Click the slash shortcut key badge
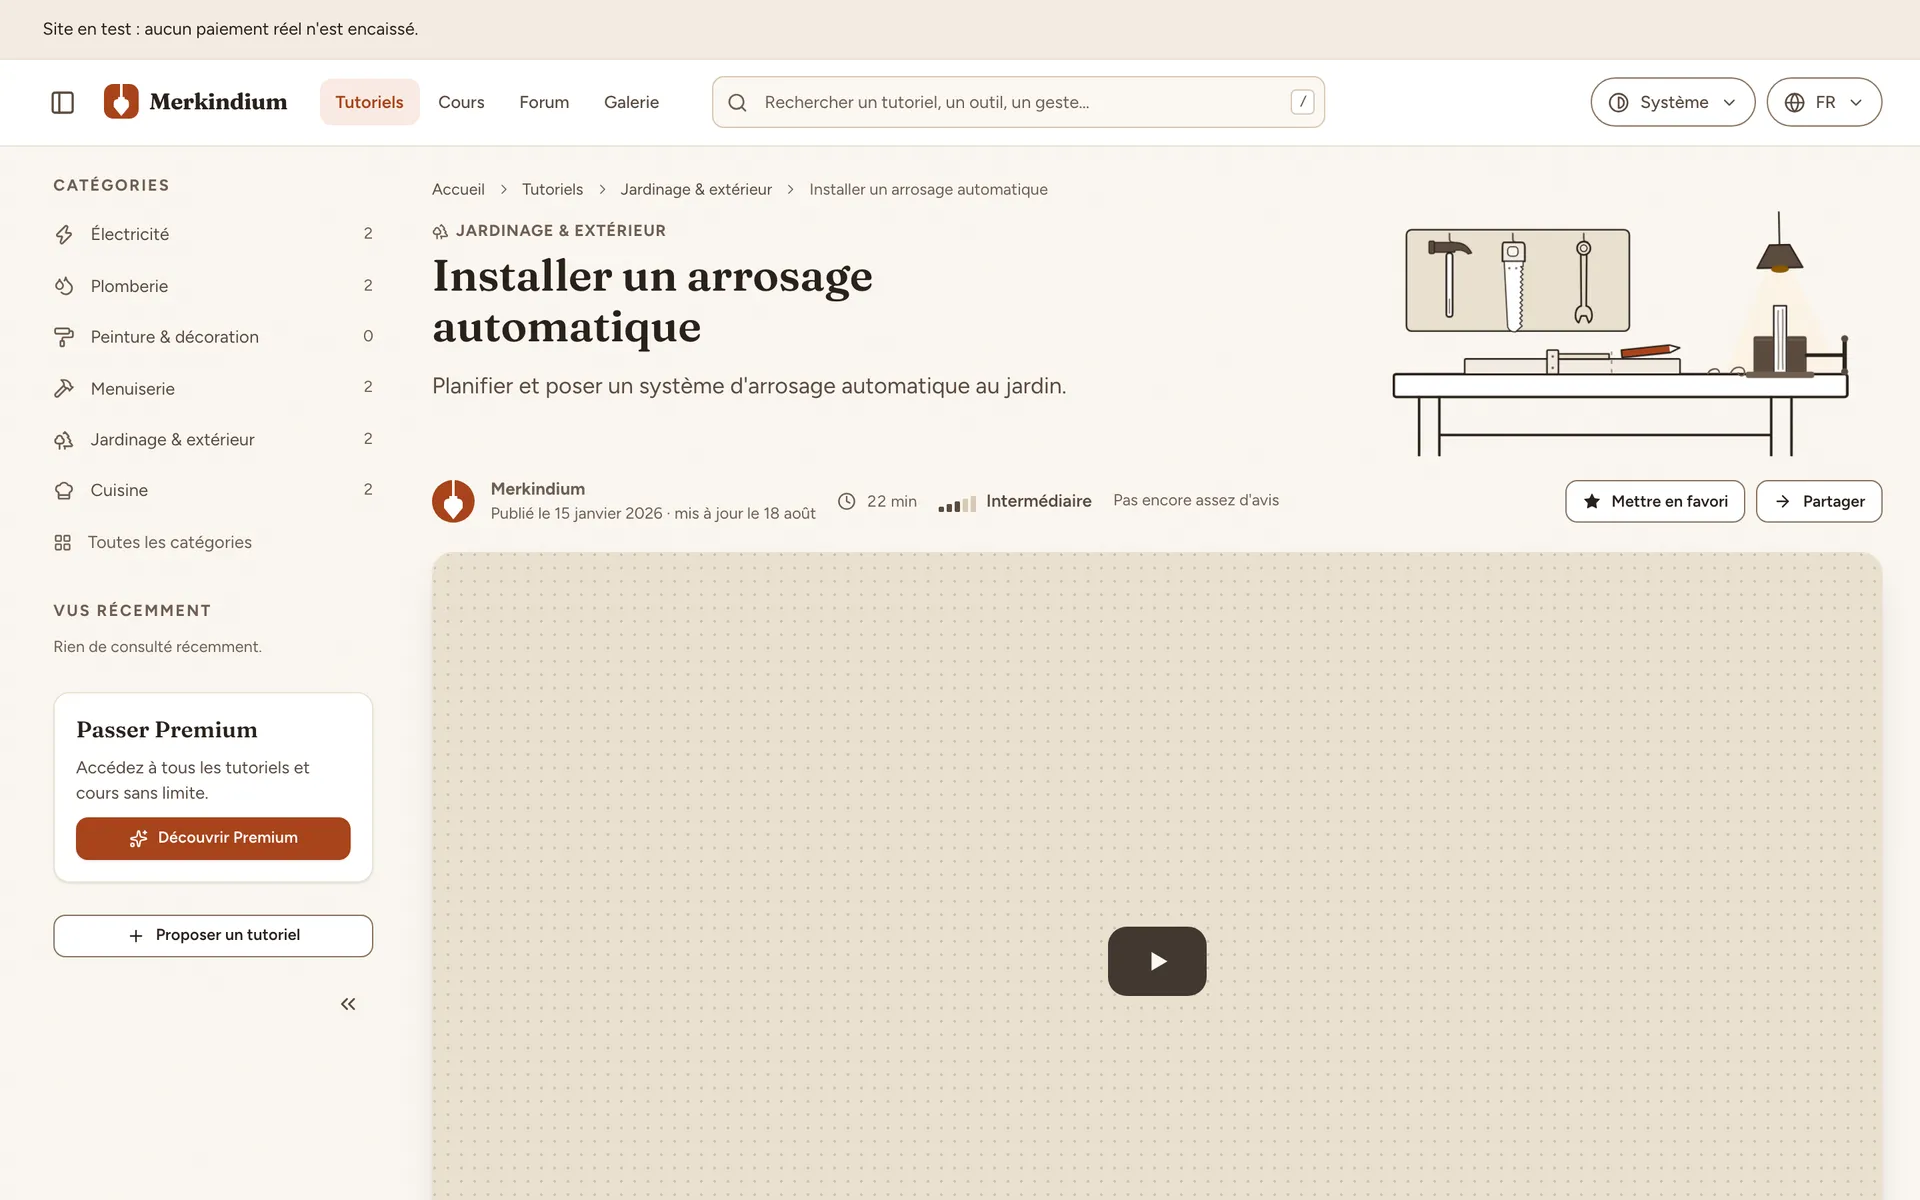 (x=1302, y=102)
